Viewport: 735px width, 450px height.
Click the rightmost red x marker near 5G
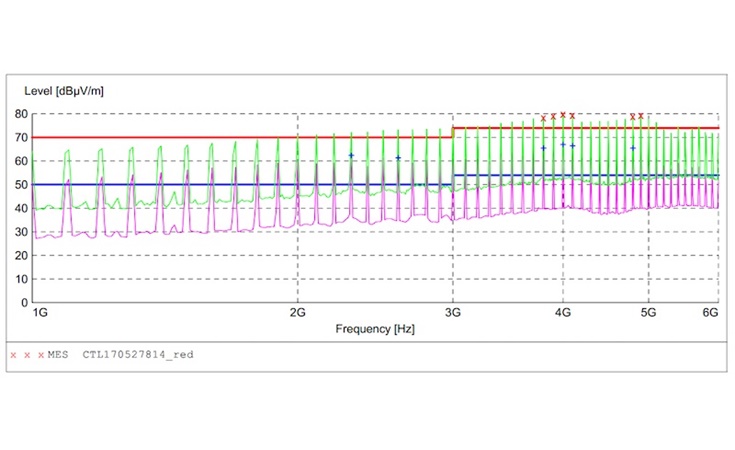click(641, 116)
